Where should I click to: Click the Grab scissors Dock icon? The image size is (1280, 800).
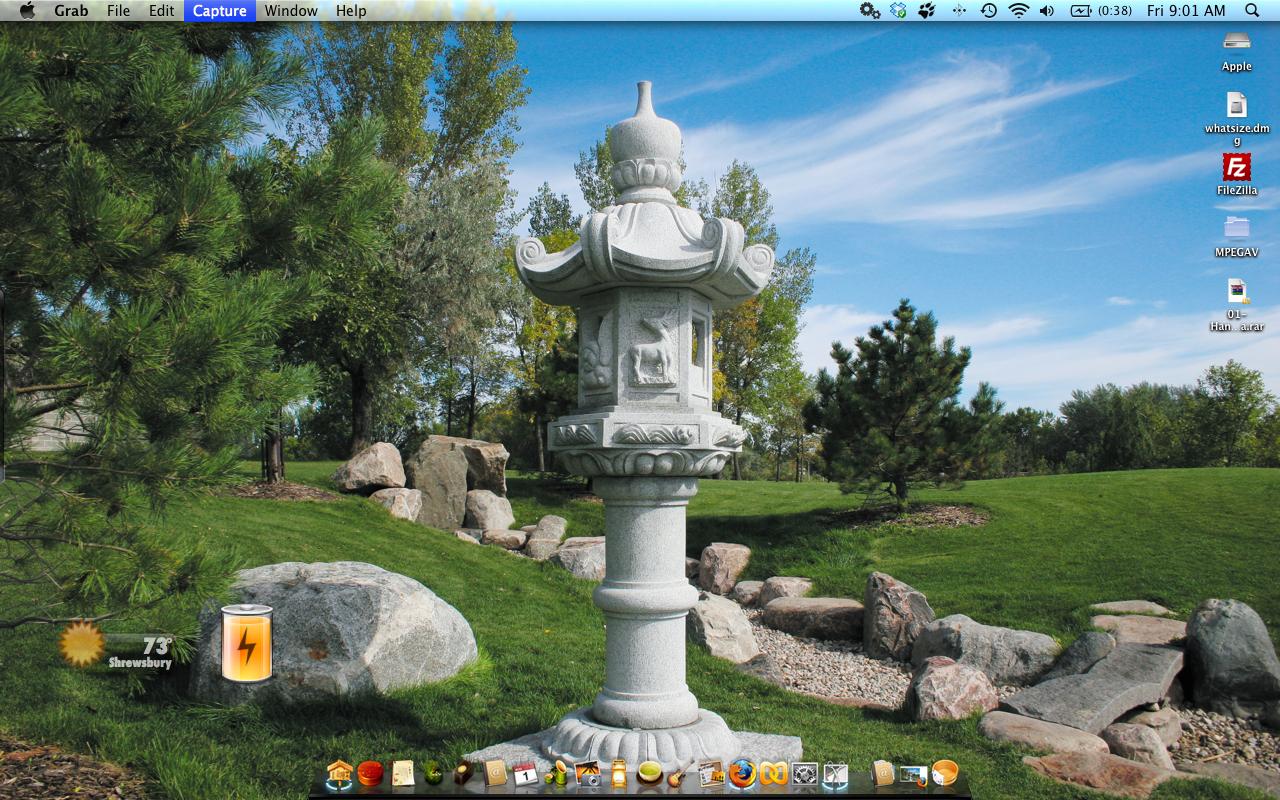835,773
